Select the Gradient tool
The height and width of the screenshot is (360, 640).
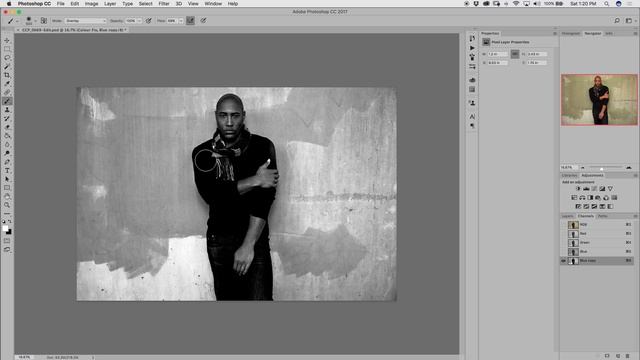(x=7, y=136)
